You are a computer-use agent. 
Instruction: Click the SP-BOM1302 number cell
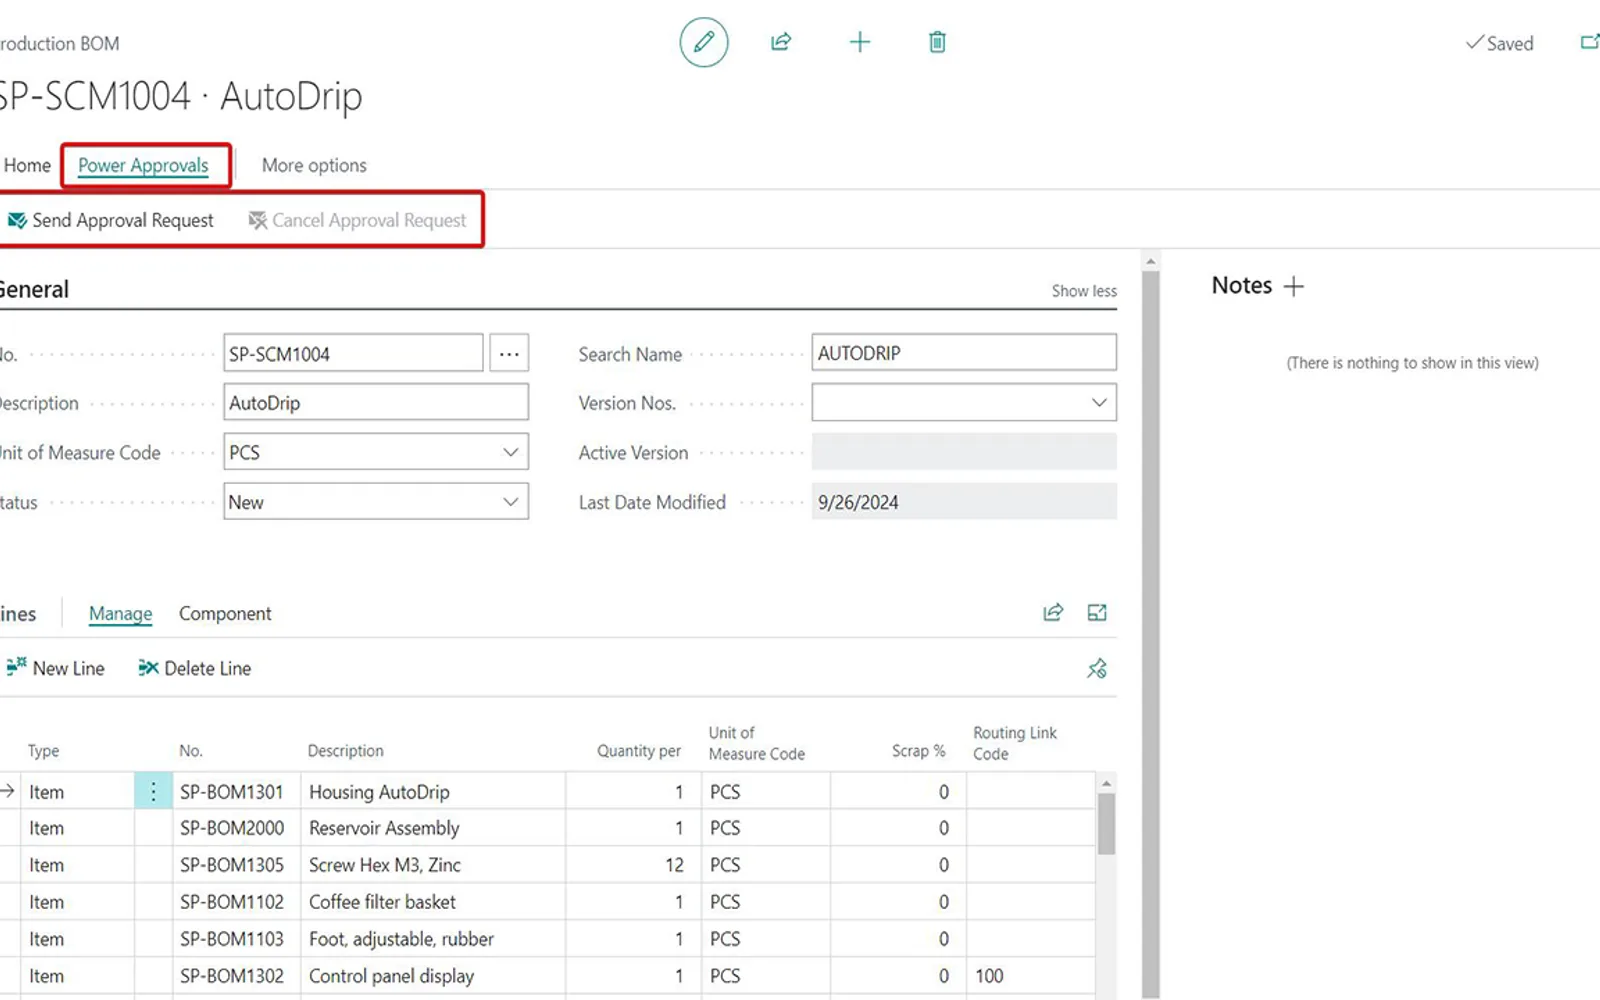(x=232, y=976)
